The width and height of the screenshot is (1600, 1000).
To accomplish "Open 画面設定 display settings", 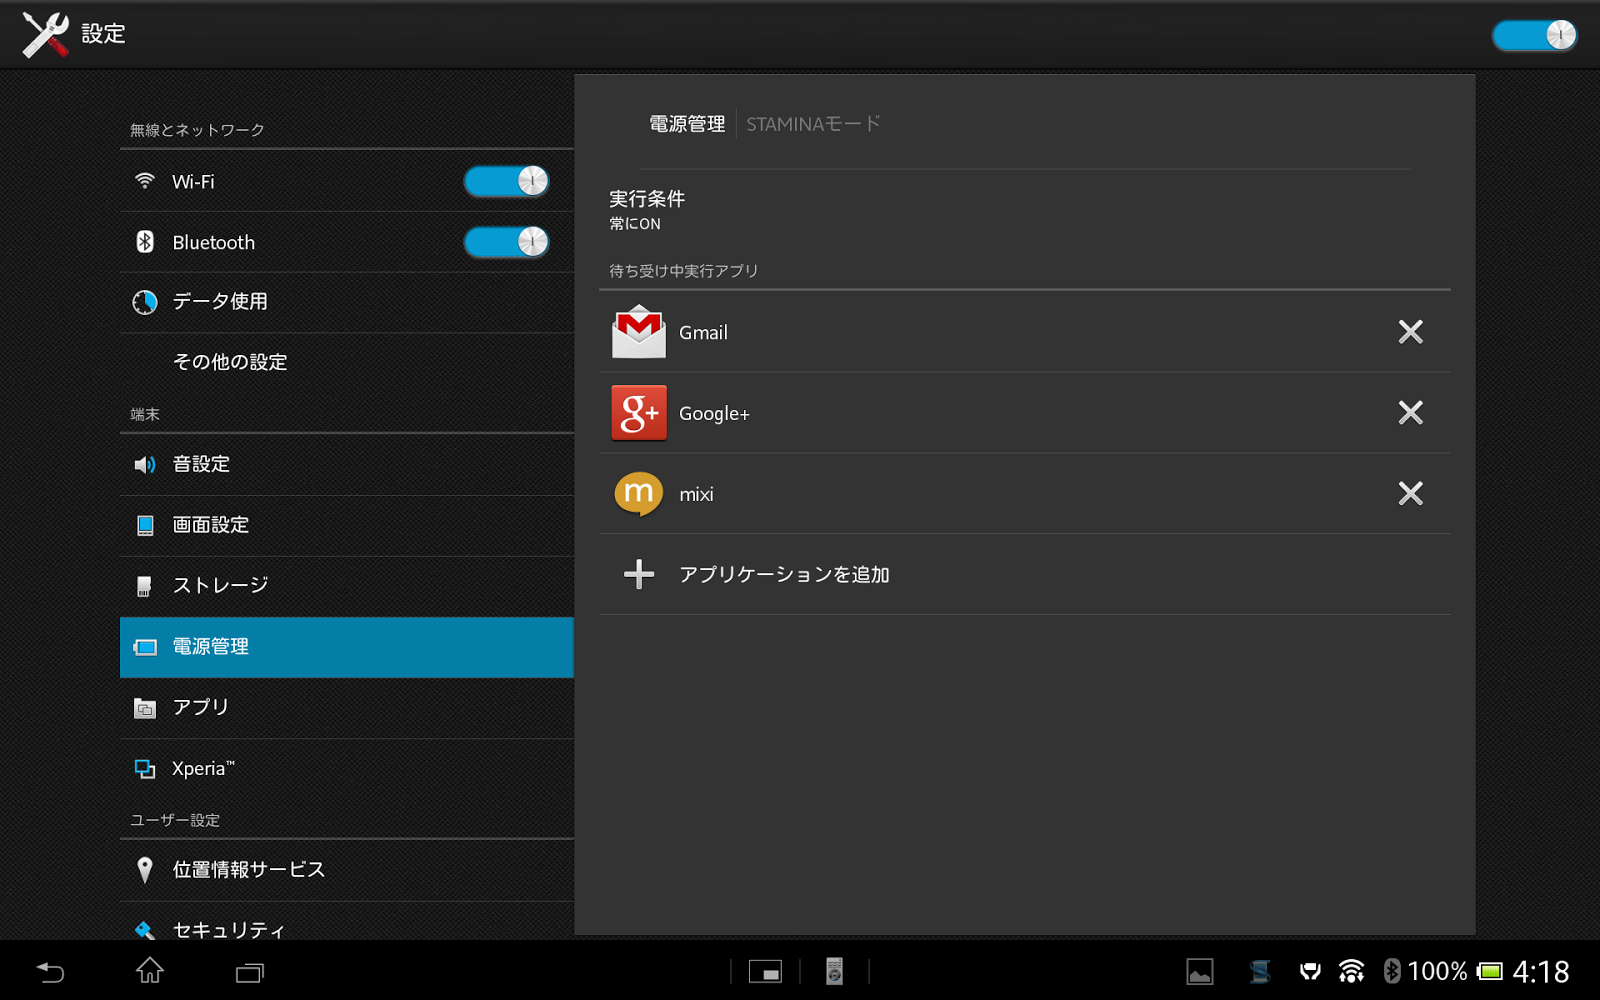I will (346, 525).
